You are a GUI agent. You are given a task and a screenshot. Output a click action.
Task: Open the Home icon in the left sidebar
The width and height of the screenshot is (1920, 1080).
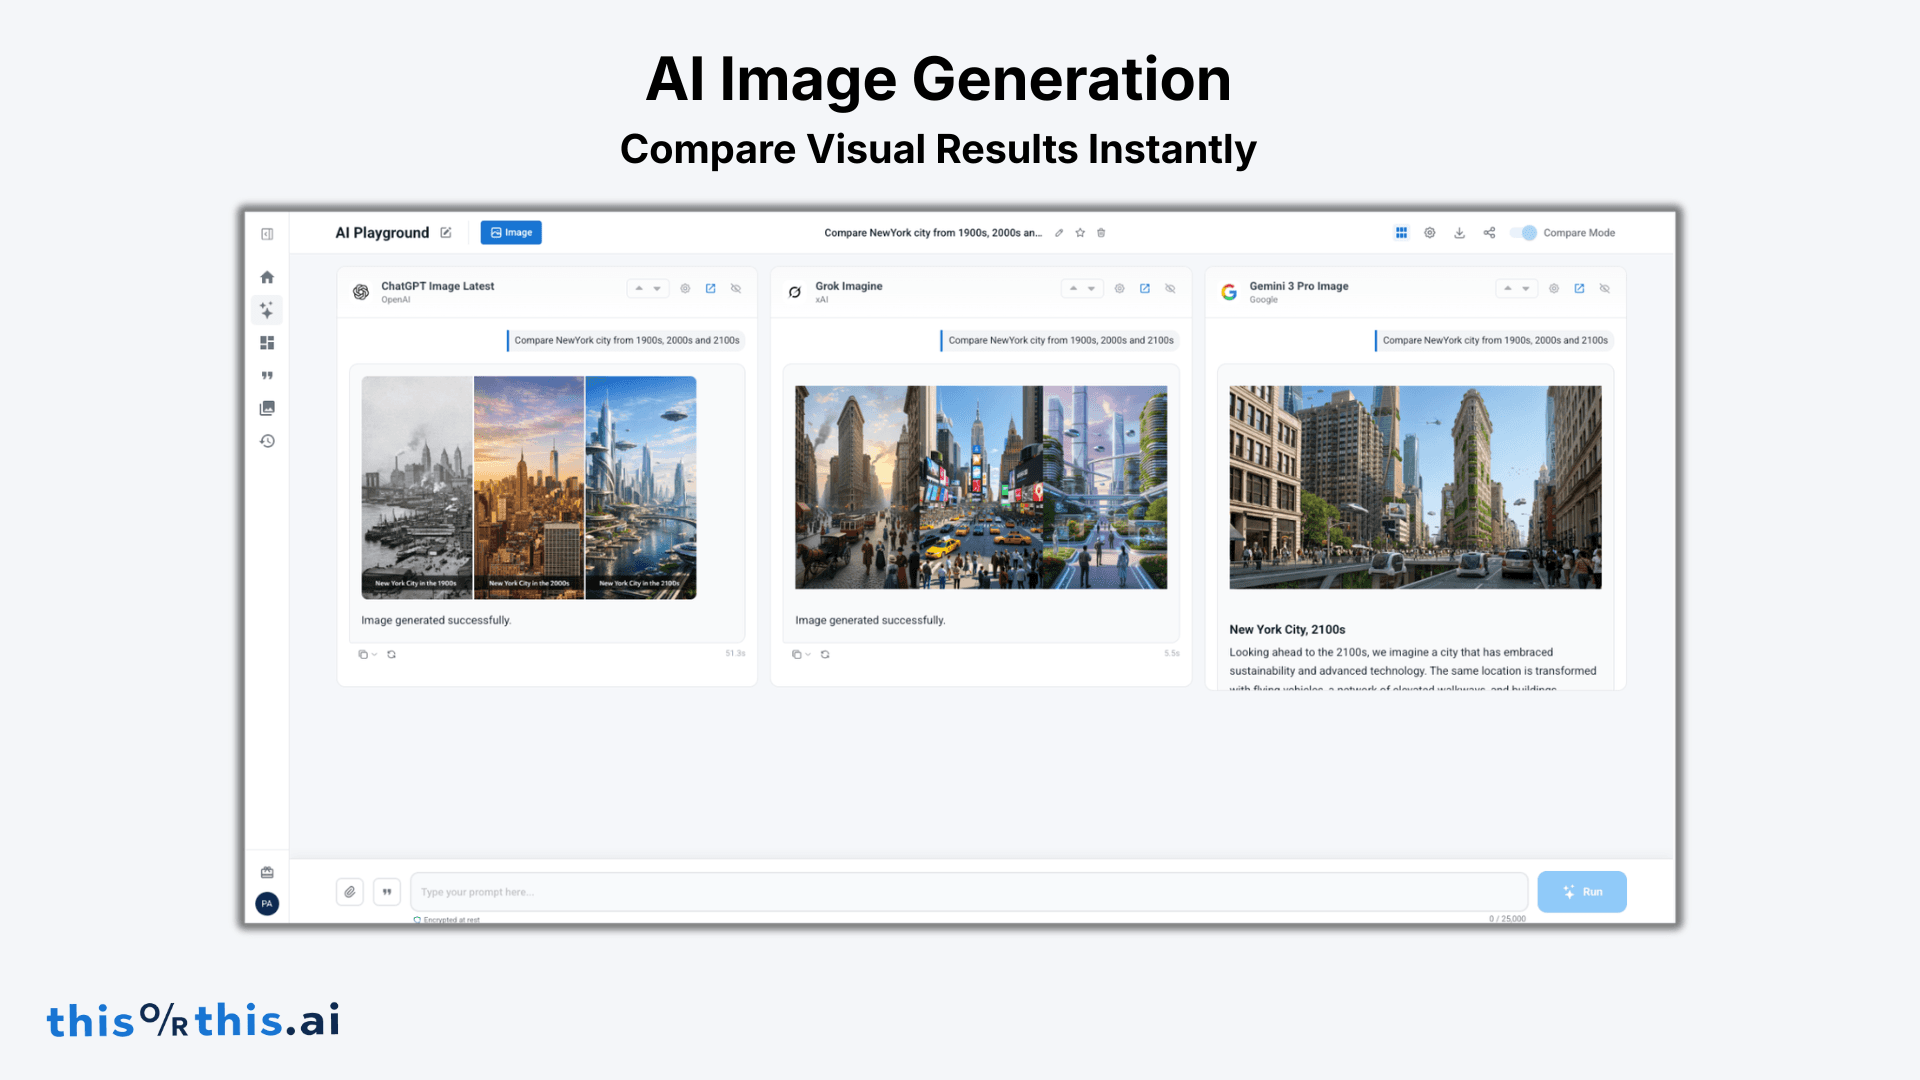pos(267,276)
